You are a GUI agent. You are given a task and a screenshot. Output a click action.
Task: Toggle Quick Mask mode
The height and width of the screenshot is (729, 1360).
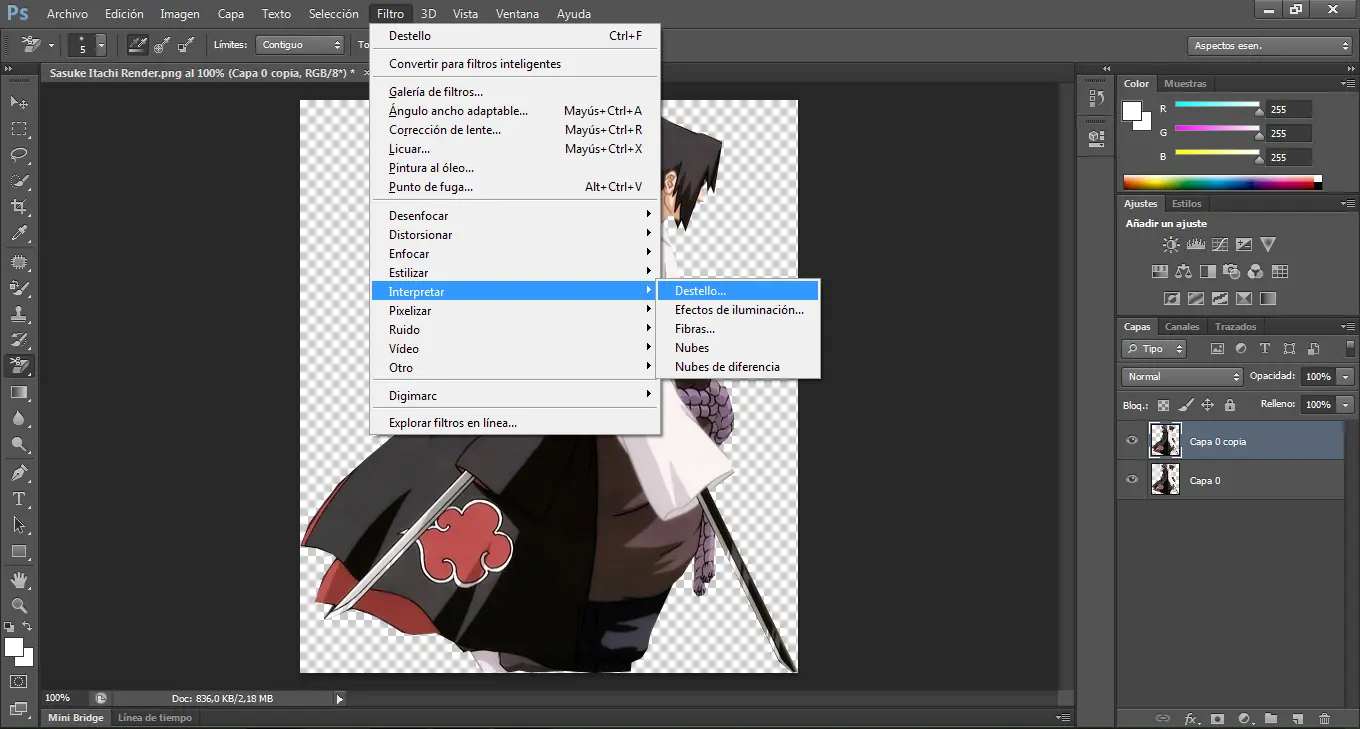tap(18, 682)
